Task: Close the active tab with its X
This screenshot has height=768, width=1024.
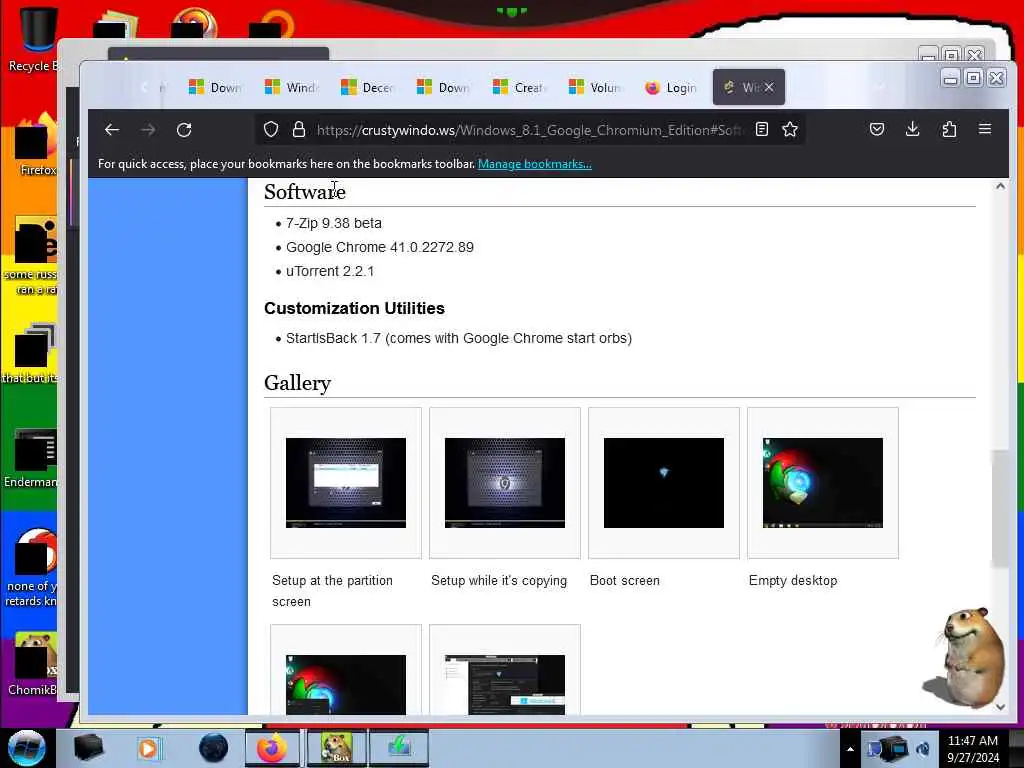Action: tap(769, 87)
